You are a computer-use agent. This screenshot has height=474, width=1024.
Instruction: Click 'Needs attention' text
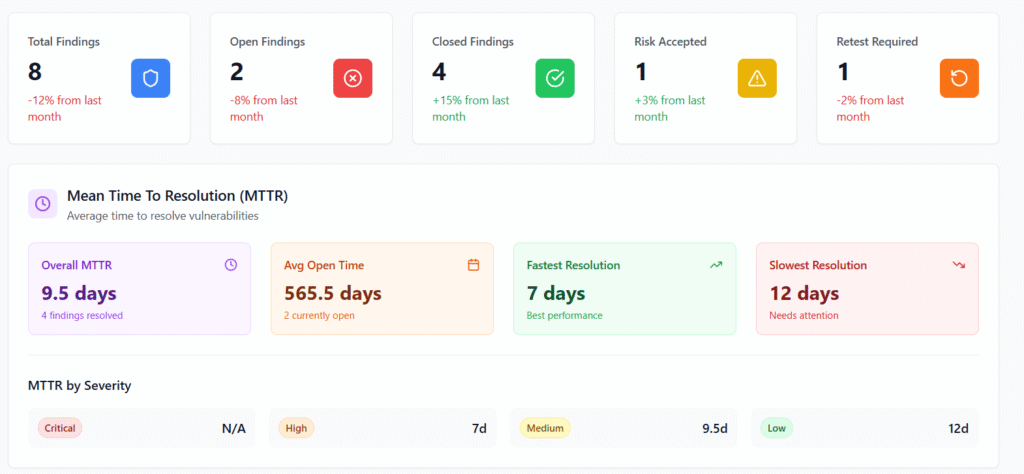click(x=804, y=315)
